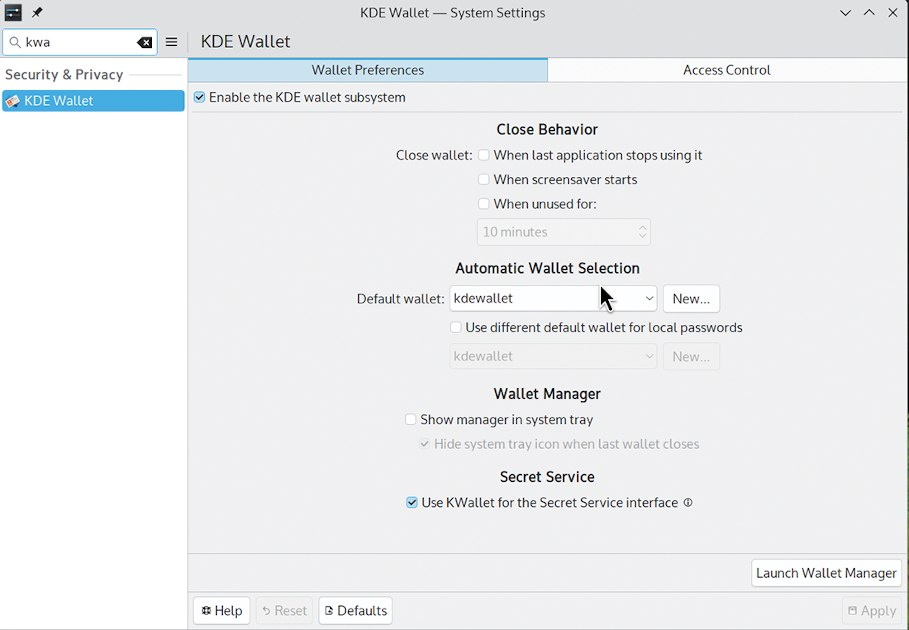Viewport: 909px width, 630px height.
Task: Click the pin window icon
Action: pos(37,12)
